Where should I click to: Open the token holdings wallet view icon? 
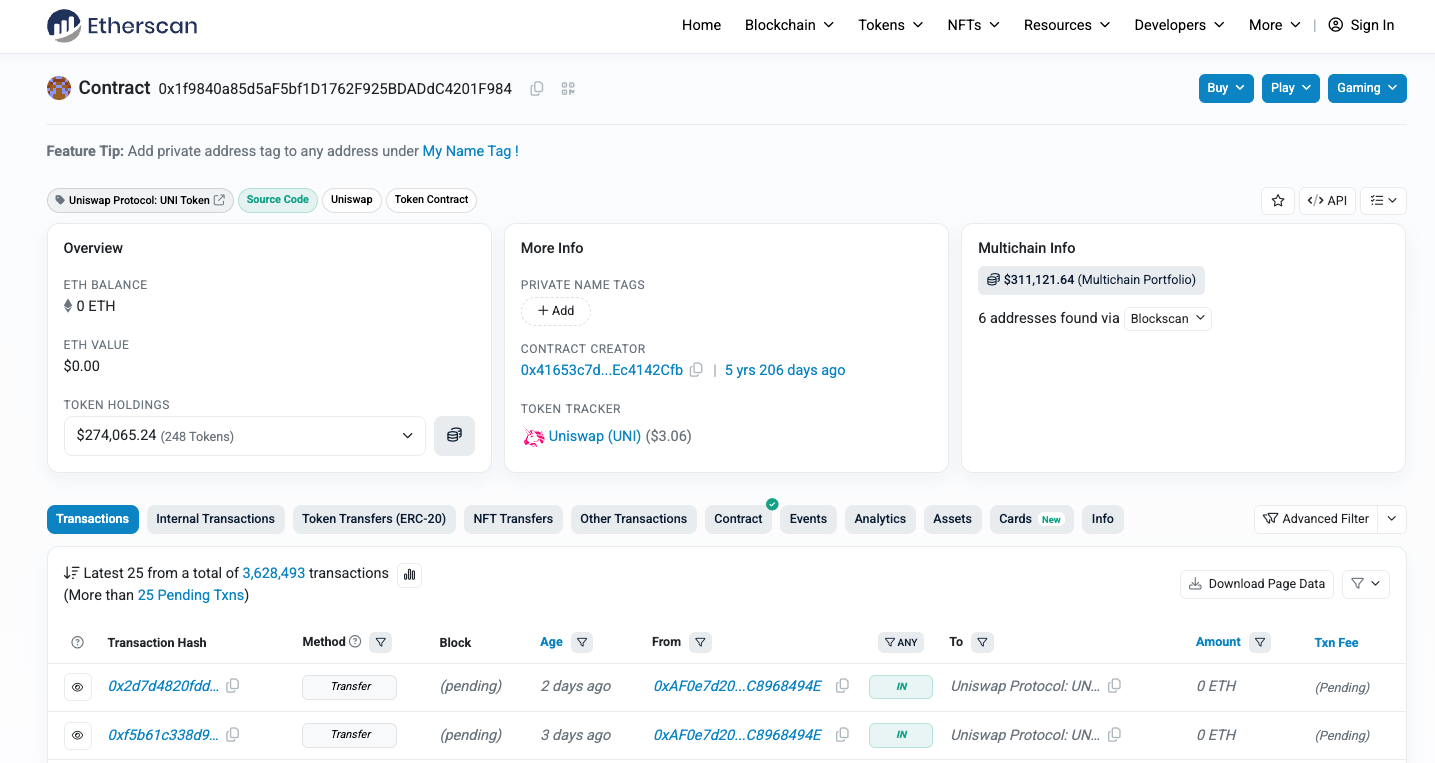[454, 436]
